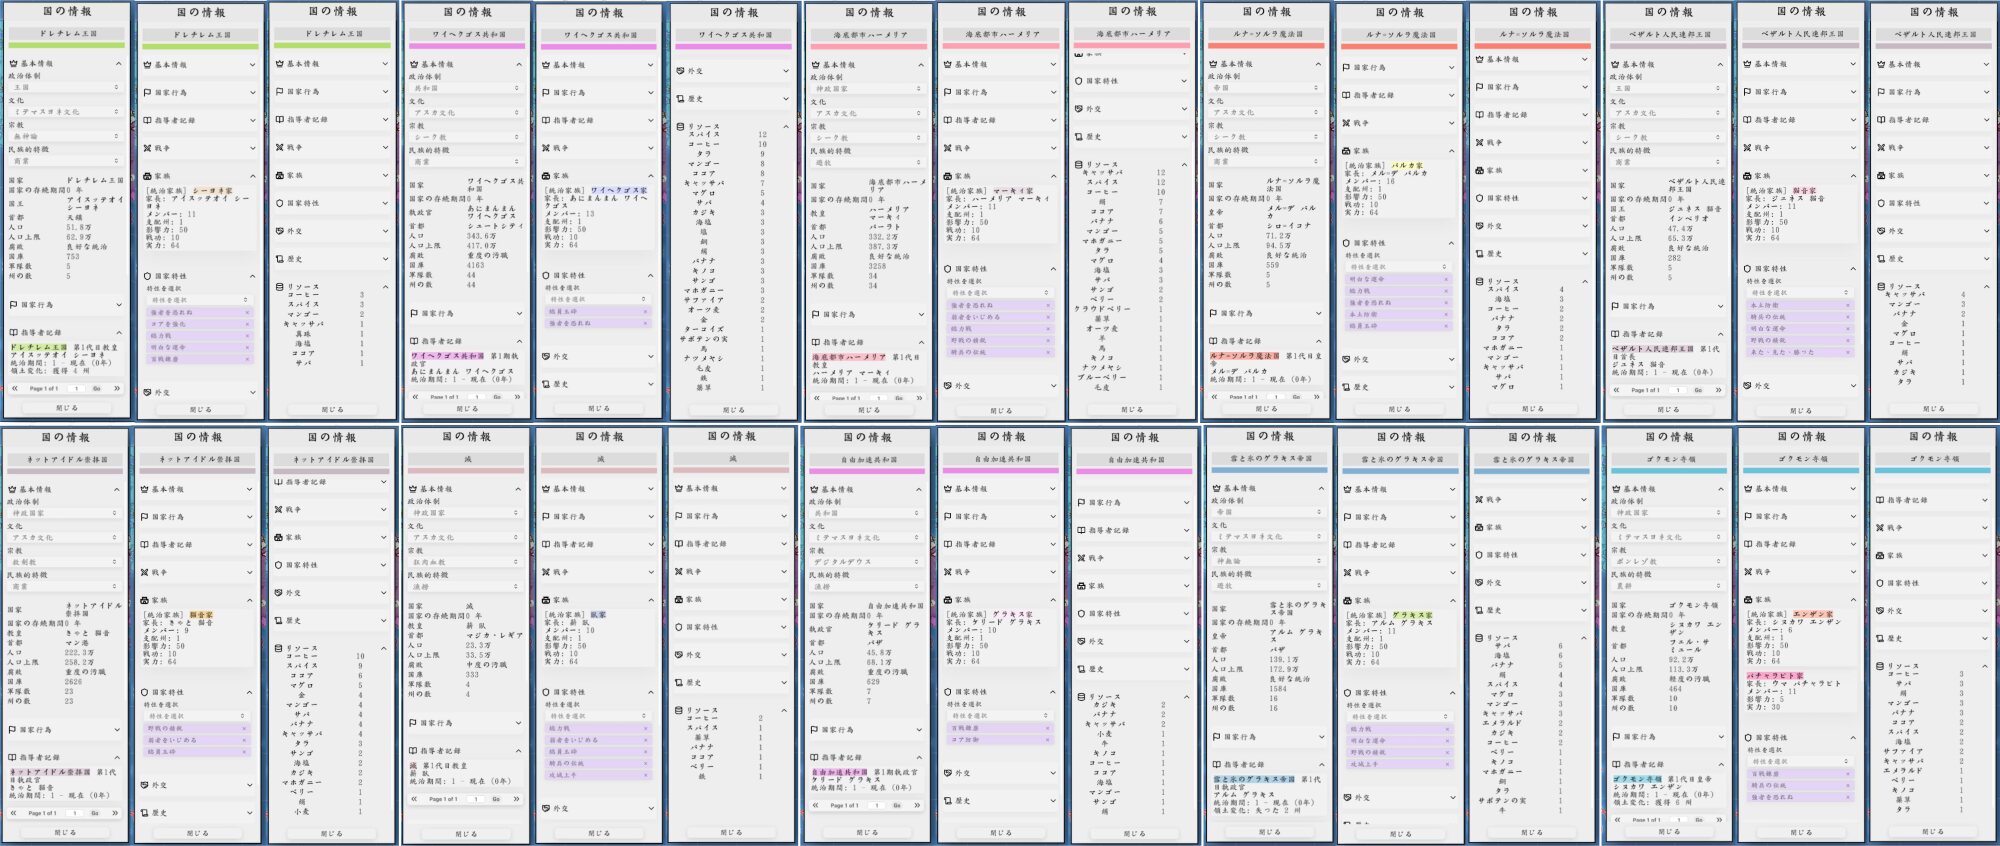
Task: Open 特性を選択 dropdown in 雷と氷のグラキス帝国 panel
Action: [1397, 716]
